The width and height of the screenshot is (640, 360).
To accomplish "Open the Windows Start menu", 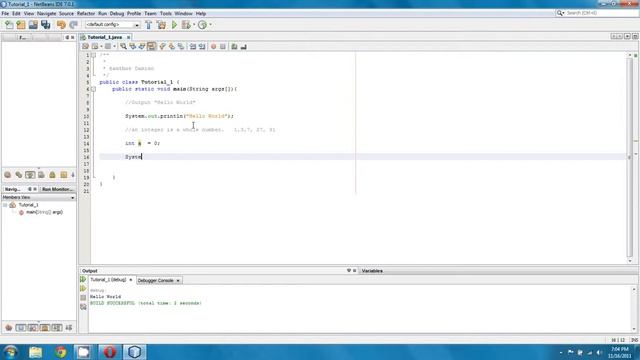I will (x=11, y=352).
